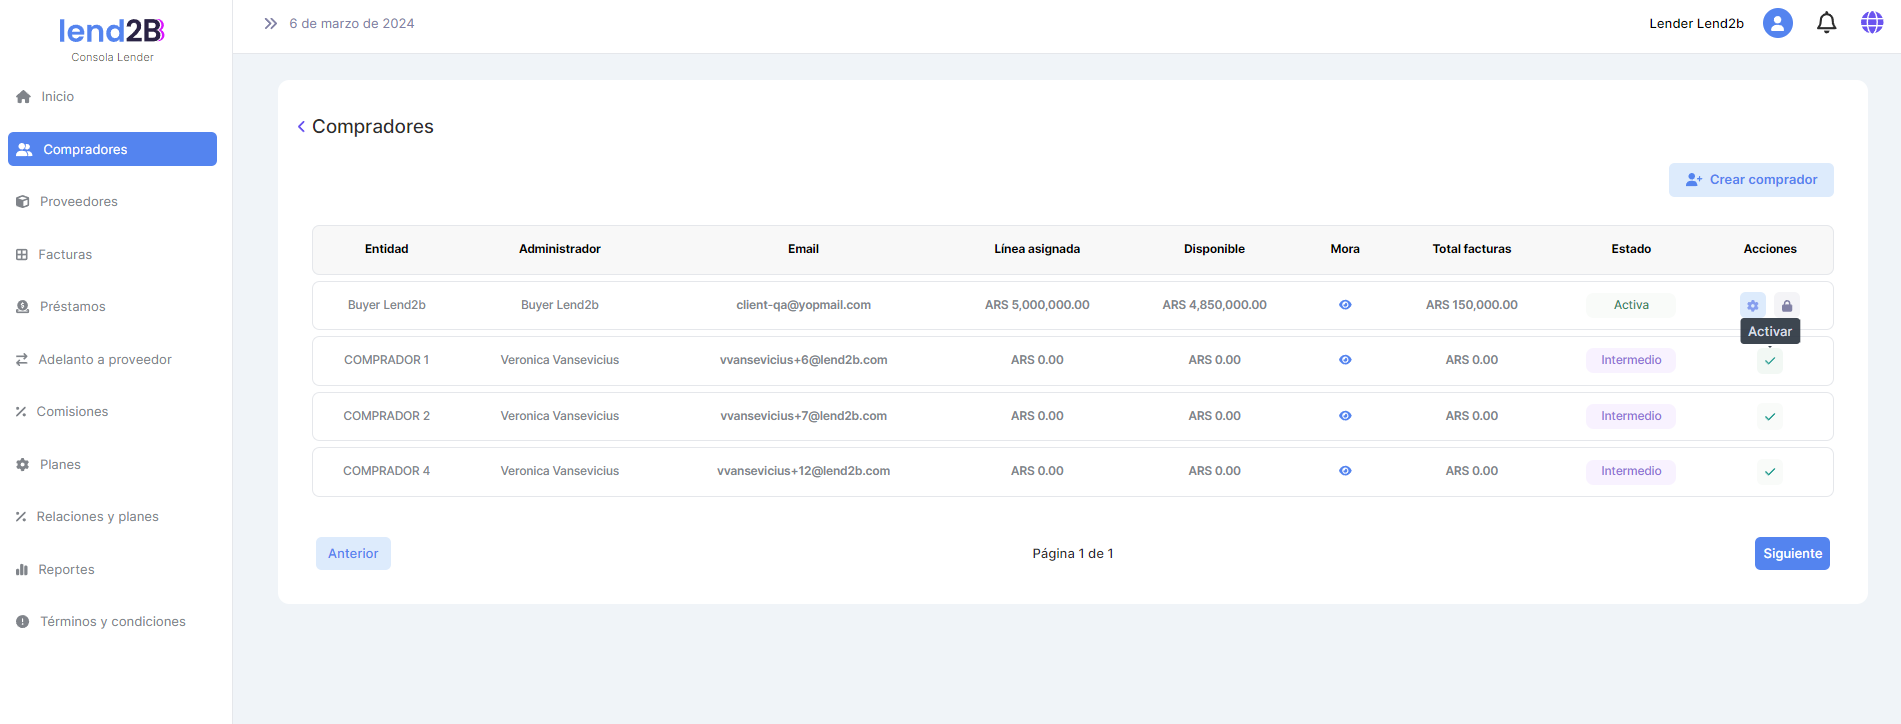Open the Proveedores menu item
The image size is (1901, 724).
78,202
